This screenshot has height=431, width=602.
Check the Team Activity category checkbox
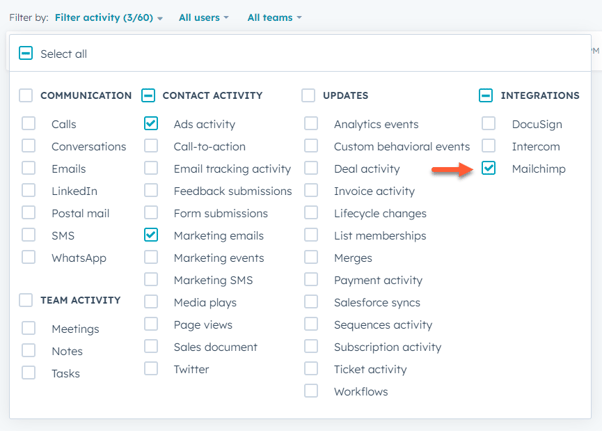pos(26,300)
